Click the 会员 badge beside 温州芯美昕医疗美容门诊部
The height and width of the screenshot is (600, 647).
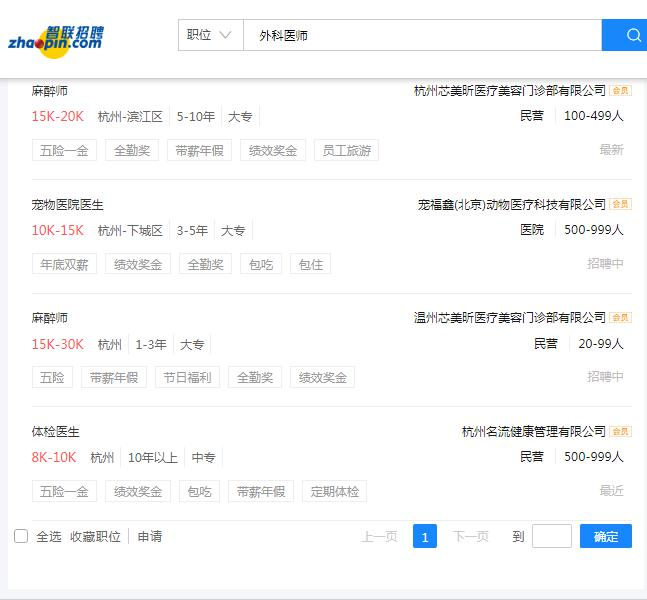coord(621,318)
